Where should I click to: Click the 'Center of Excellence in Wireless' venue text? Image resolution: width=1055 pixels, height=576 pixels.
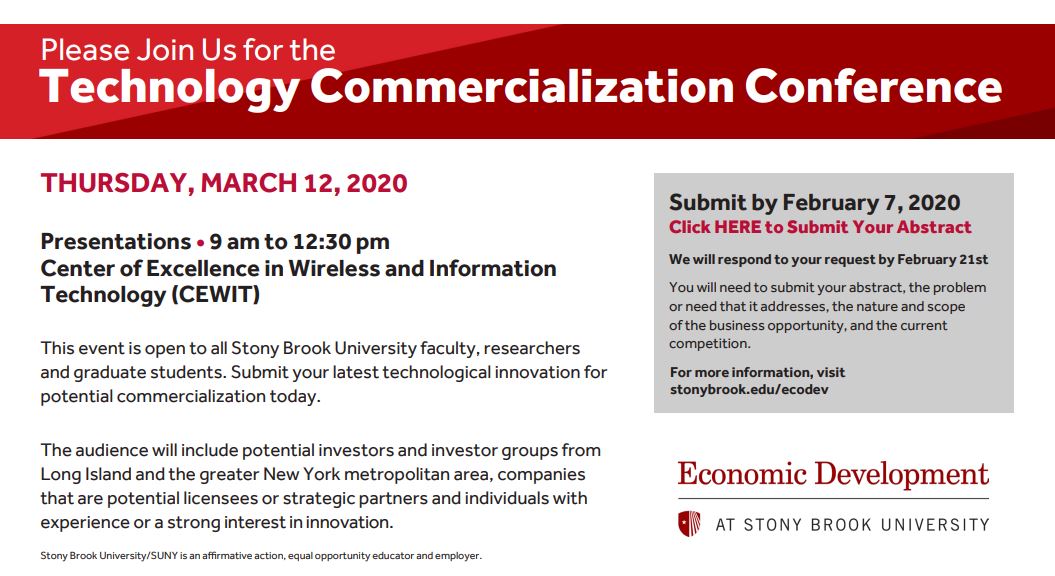298,268
